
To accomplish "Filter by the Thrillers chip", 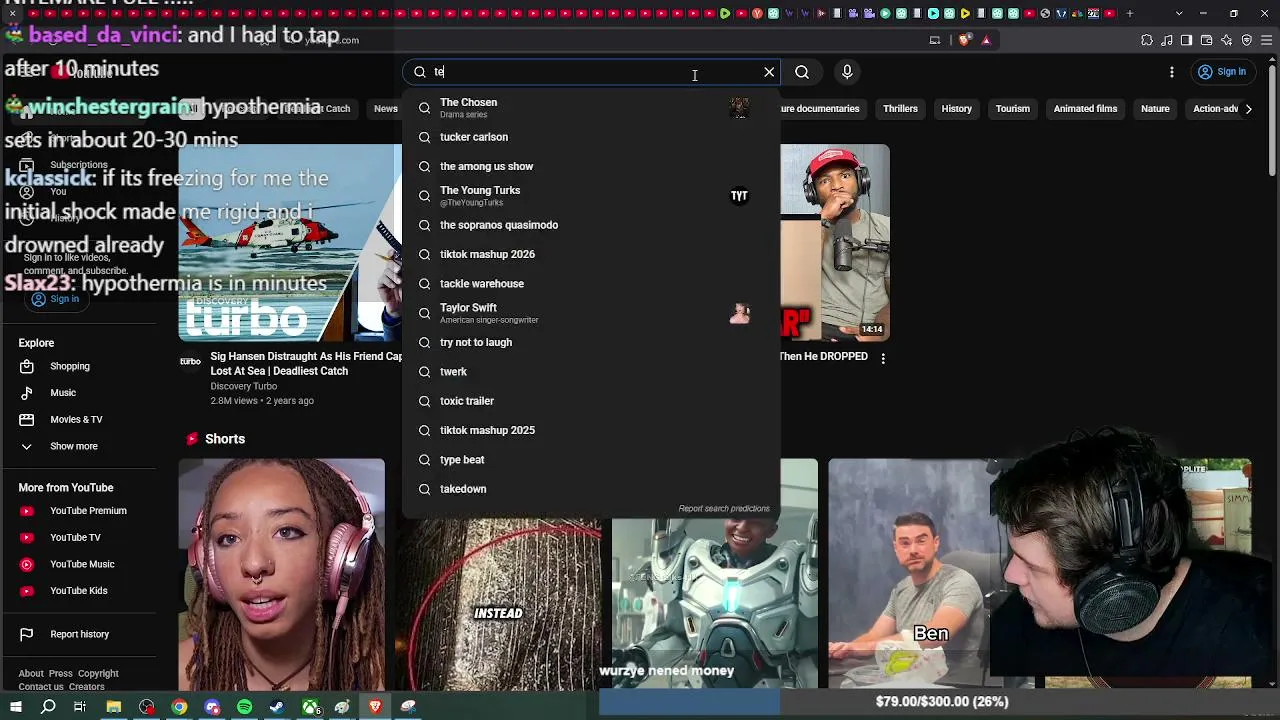I will point(900,109).
